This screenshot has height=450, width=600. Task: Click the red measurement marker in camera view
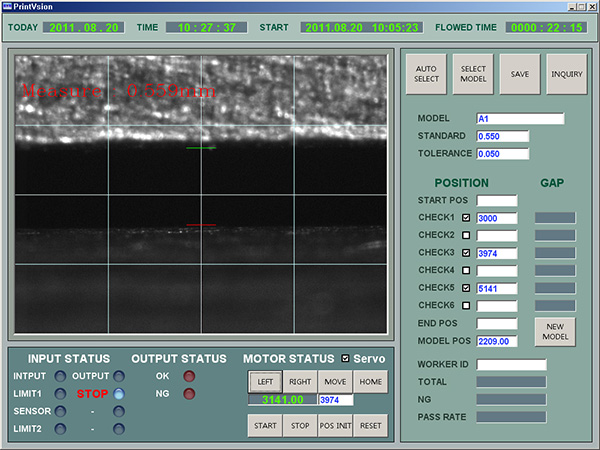pyautogui.click(x=200, y=225)
